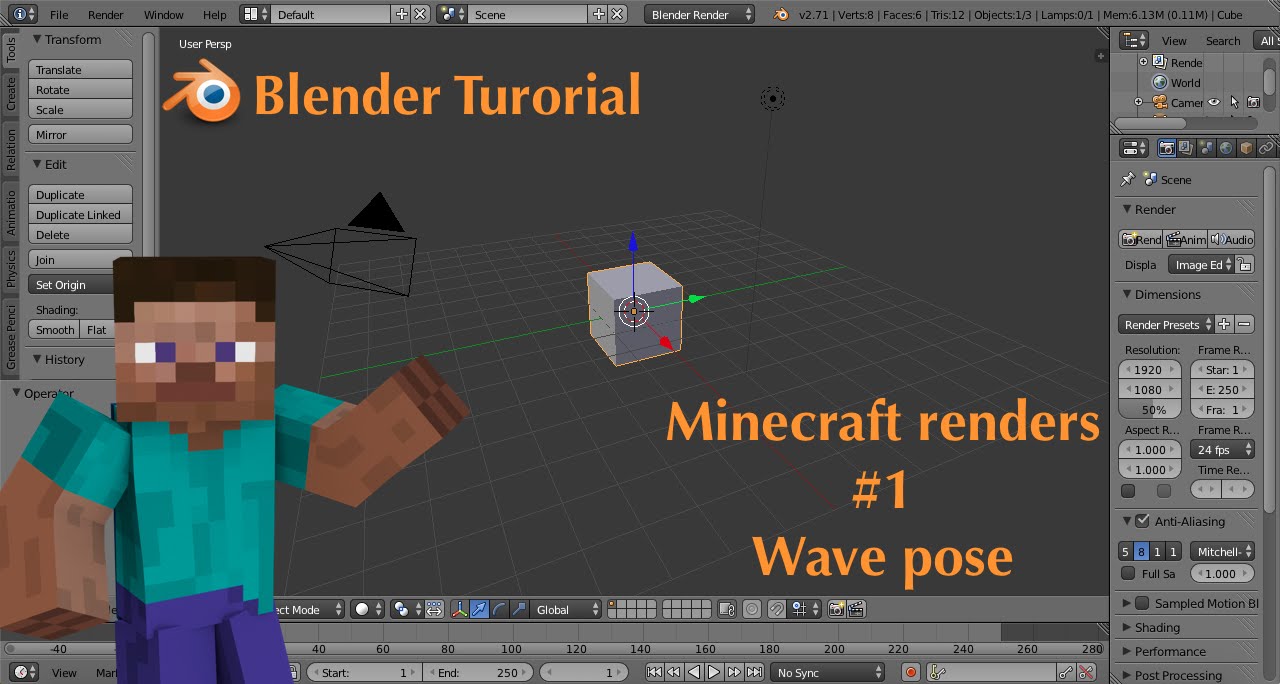Toggle the Anti-Aliasing checkbox
Image resolution: width=1280 pixels, height=684 pixels.
[x=1142, y=521]
